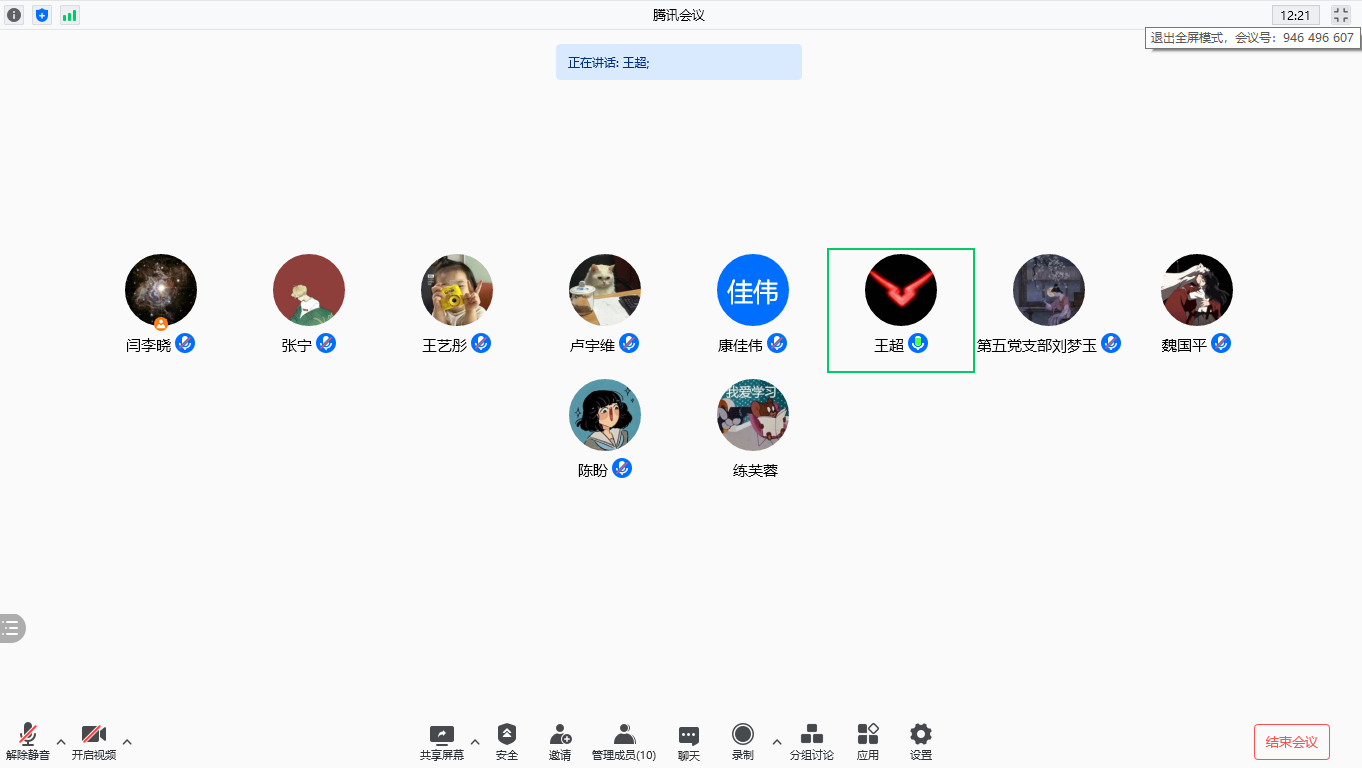Click the blue security shield icon
Image resolution: width=1362 pixels, height=768 pixels.
(x=42, y=15)
